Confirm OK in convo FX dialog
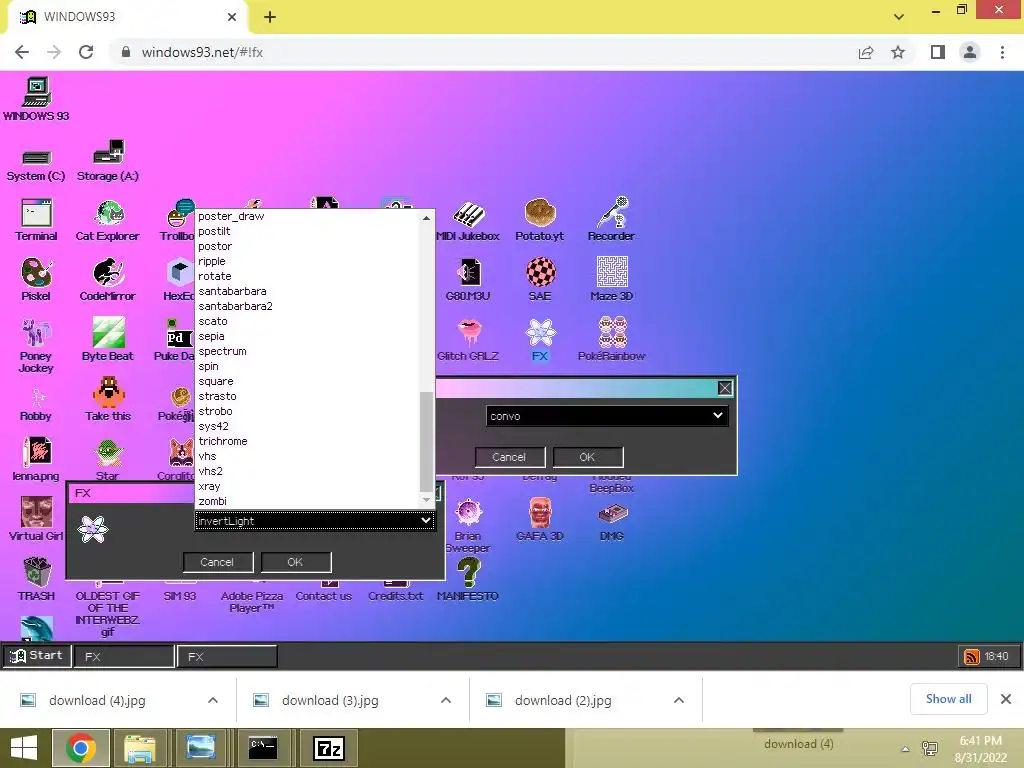Image resolution: width=1024 pixels, height=768 pixels. point(587,456)
